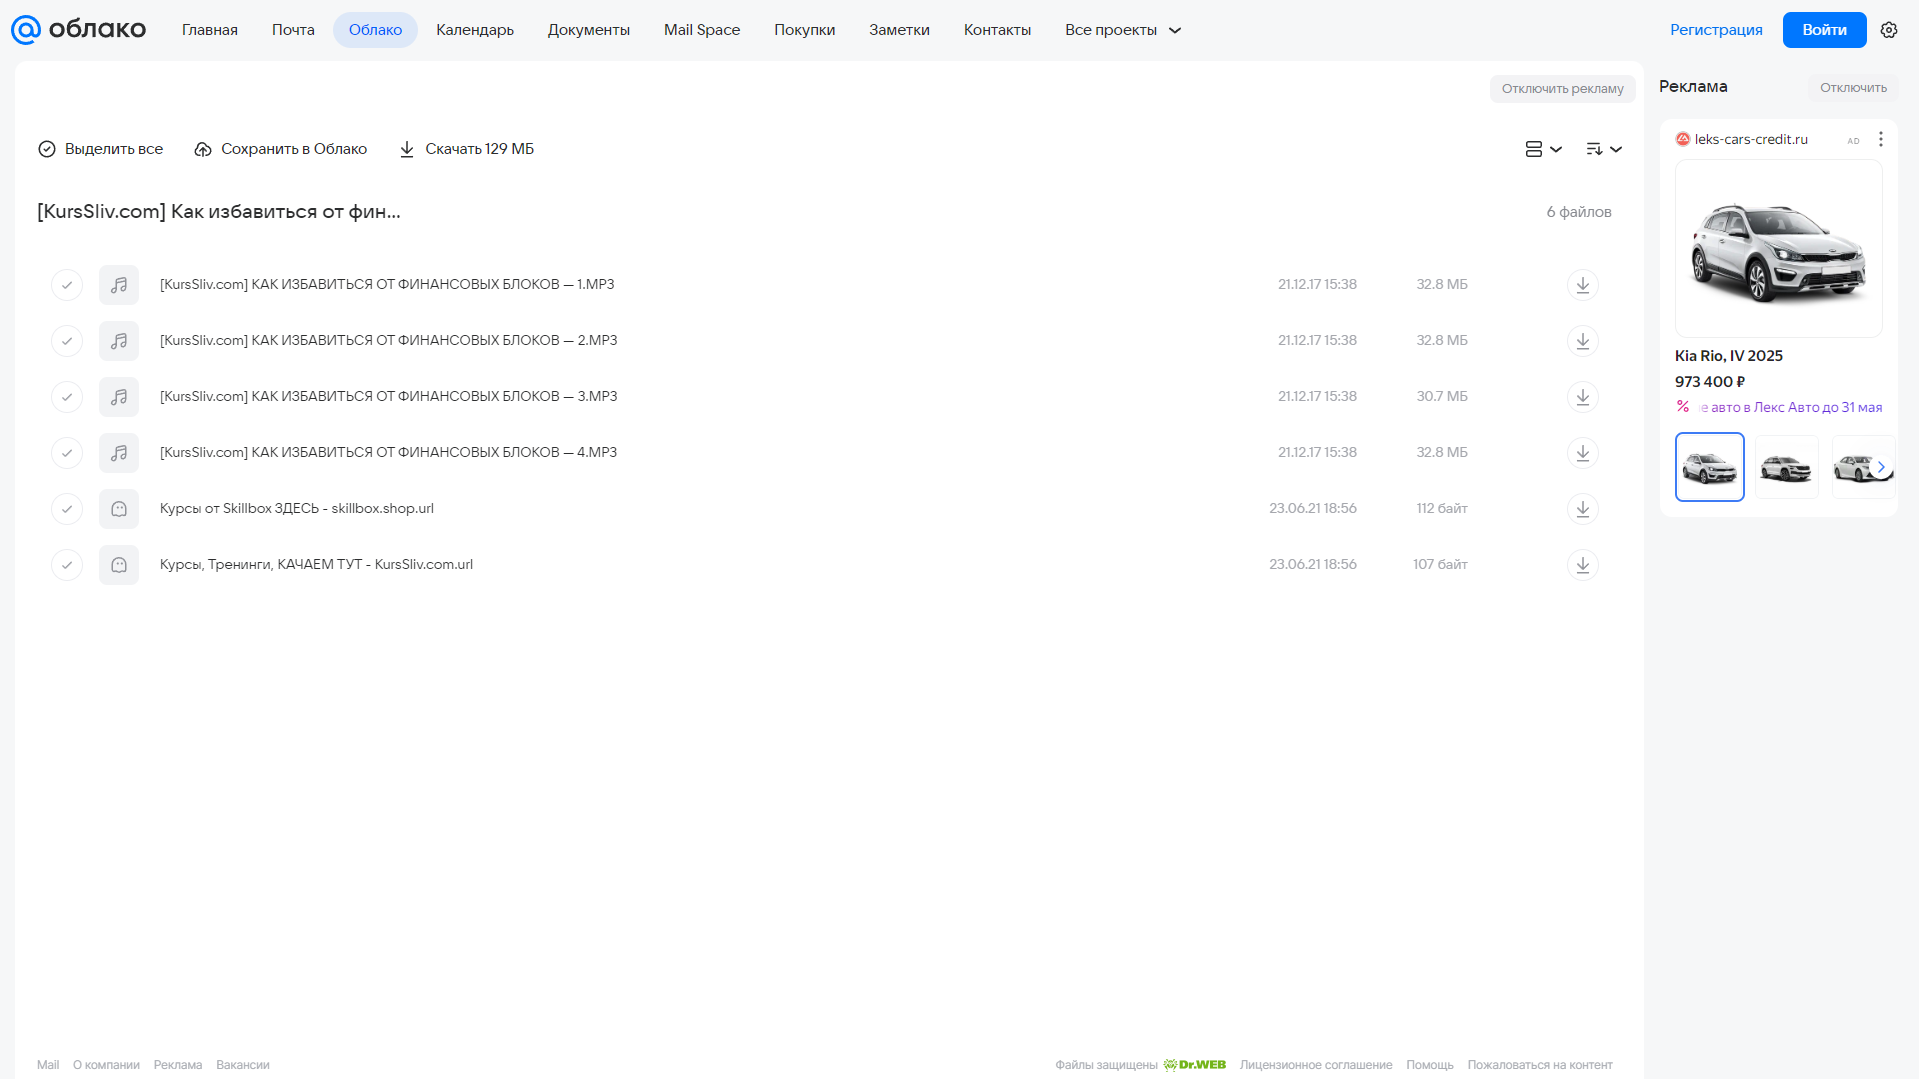Click the link file icon for KursSliv.com.url
This screenshot has height=1079, width=1919.
(x=119, y=565)
